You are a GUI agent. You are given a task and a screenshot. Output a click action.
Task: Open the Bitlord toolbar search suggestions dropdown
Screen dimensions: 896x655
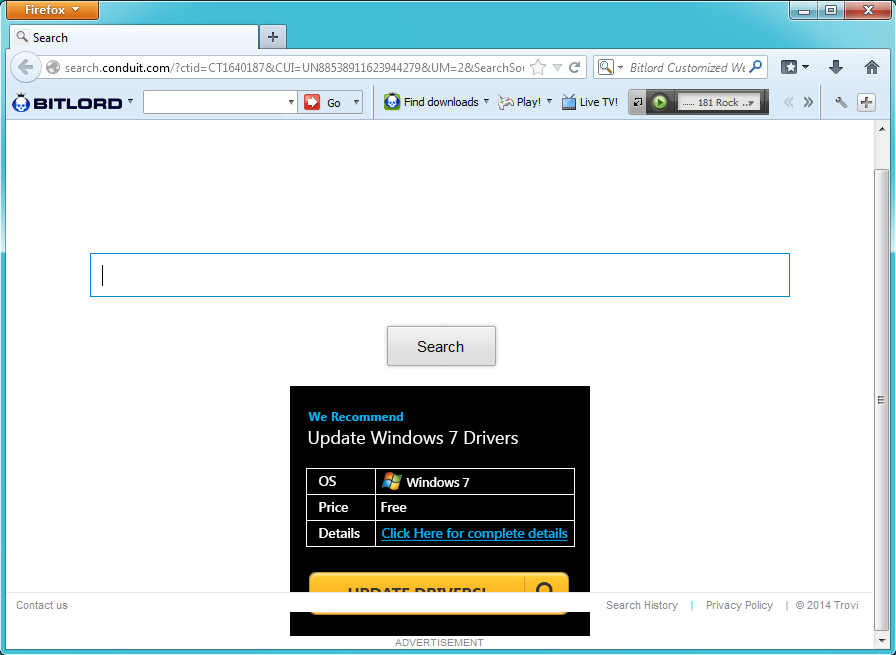point(291,102)
